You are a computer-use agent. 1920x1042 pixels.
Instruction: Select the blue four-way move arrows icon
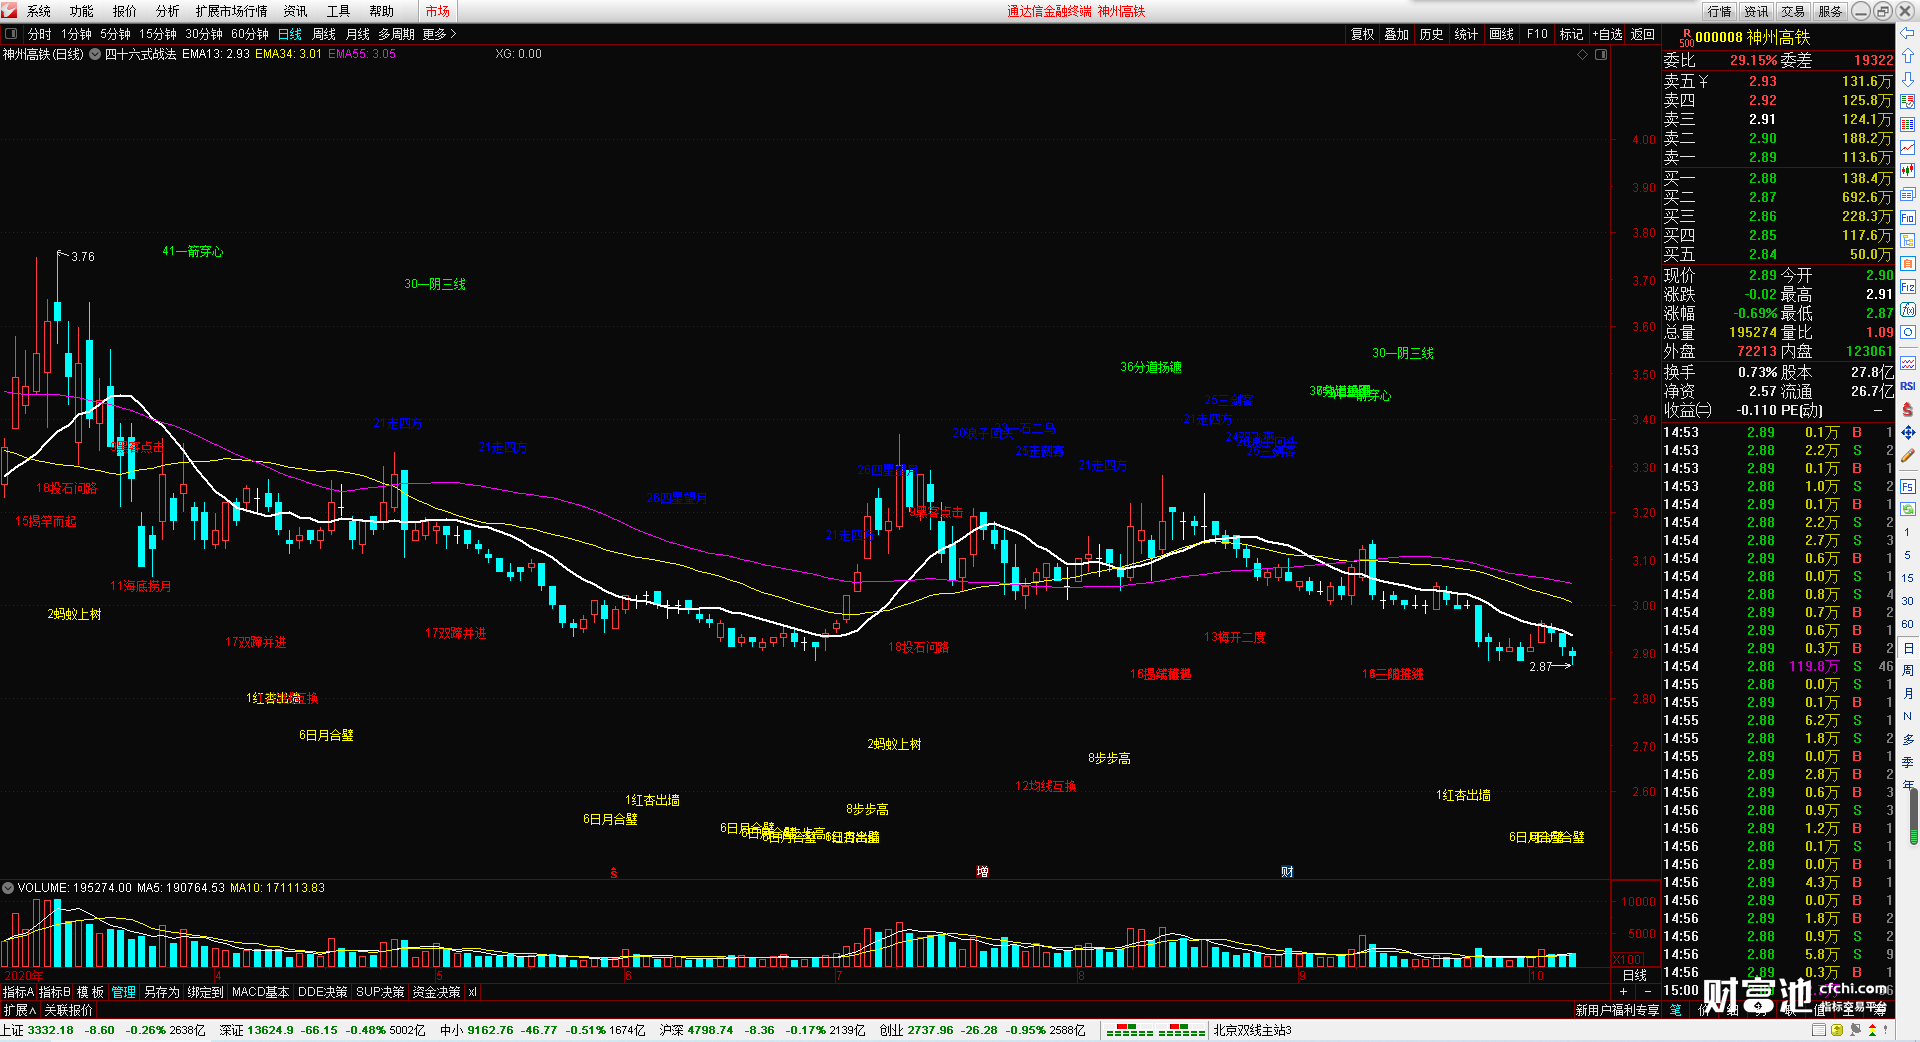(x=1907, y=432)
